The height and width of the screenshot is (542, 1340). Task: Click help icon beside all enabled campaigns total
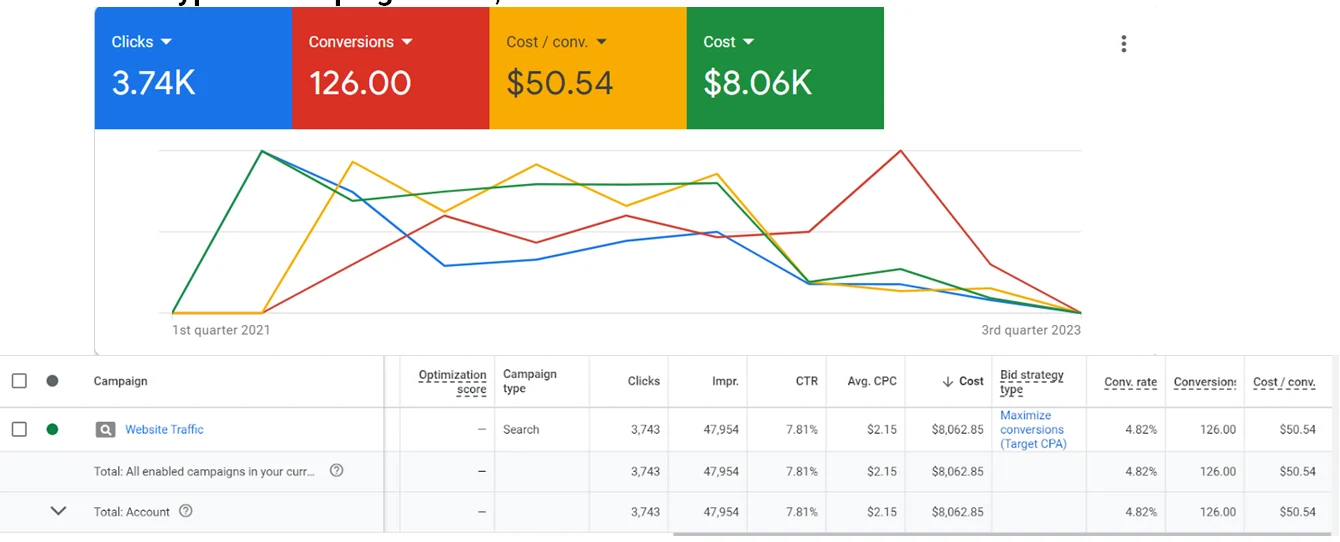click(x=336, y=471)
